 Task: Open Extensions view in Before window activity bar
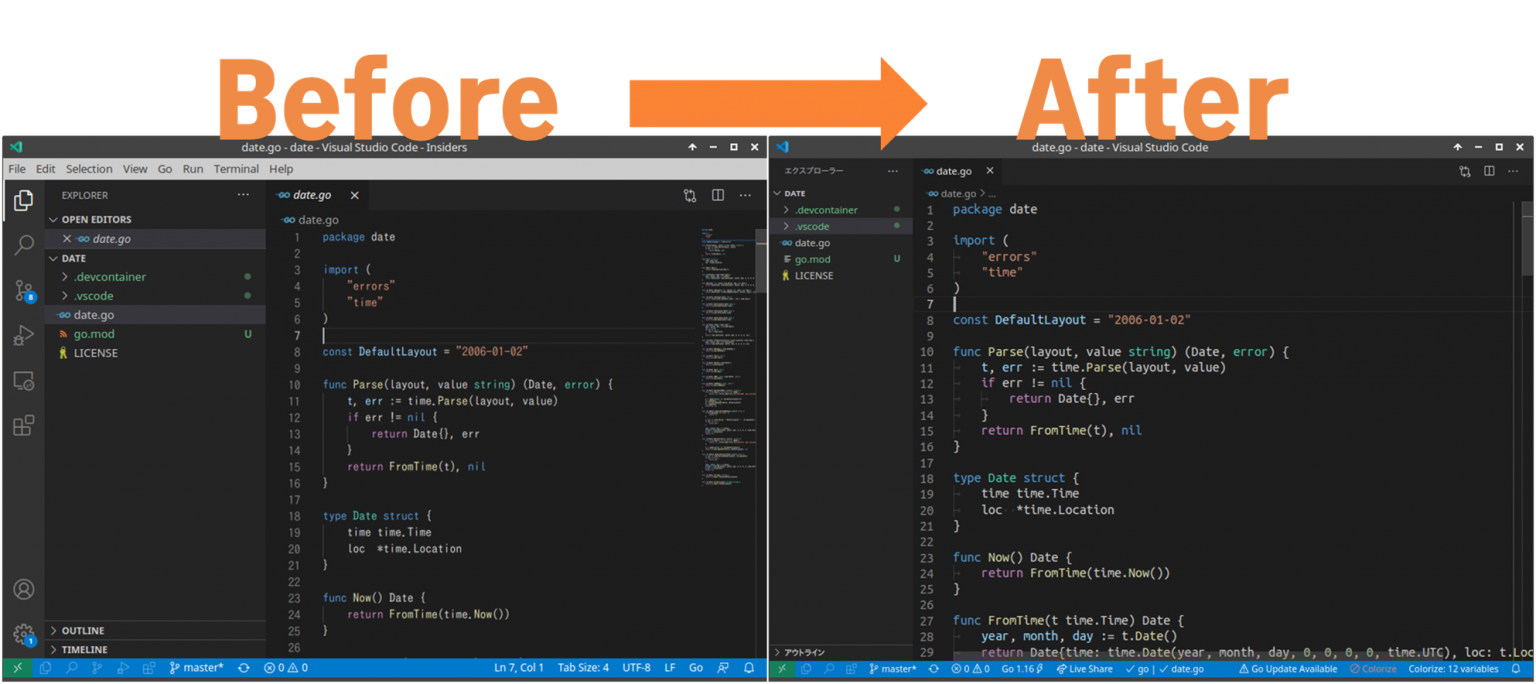23,426
